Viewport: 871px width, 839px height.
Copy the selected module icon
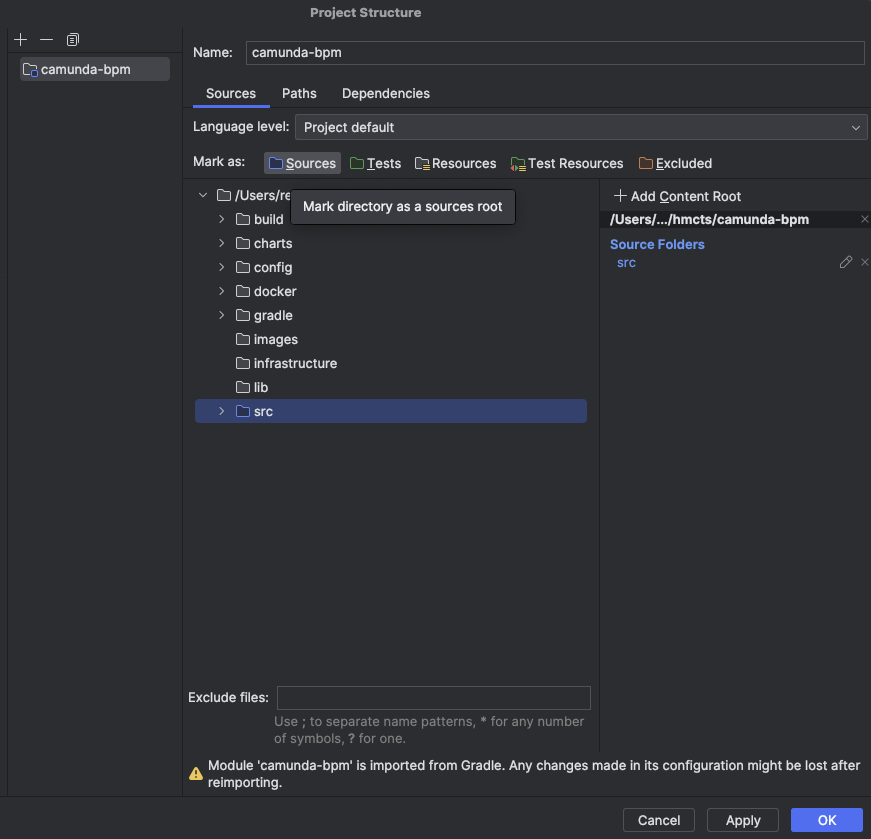[x=73, y=39]
